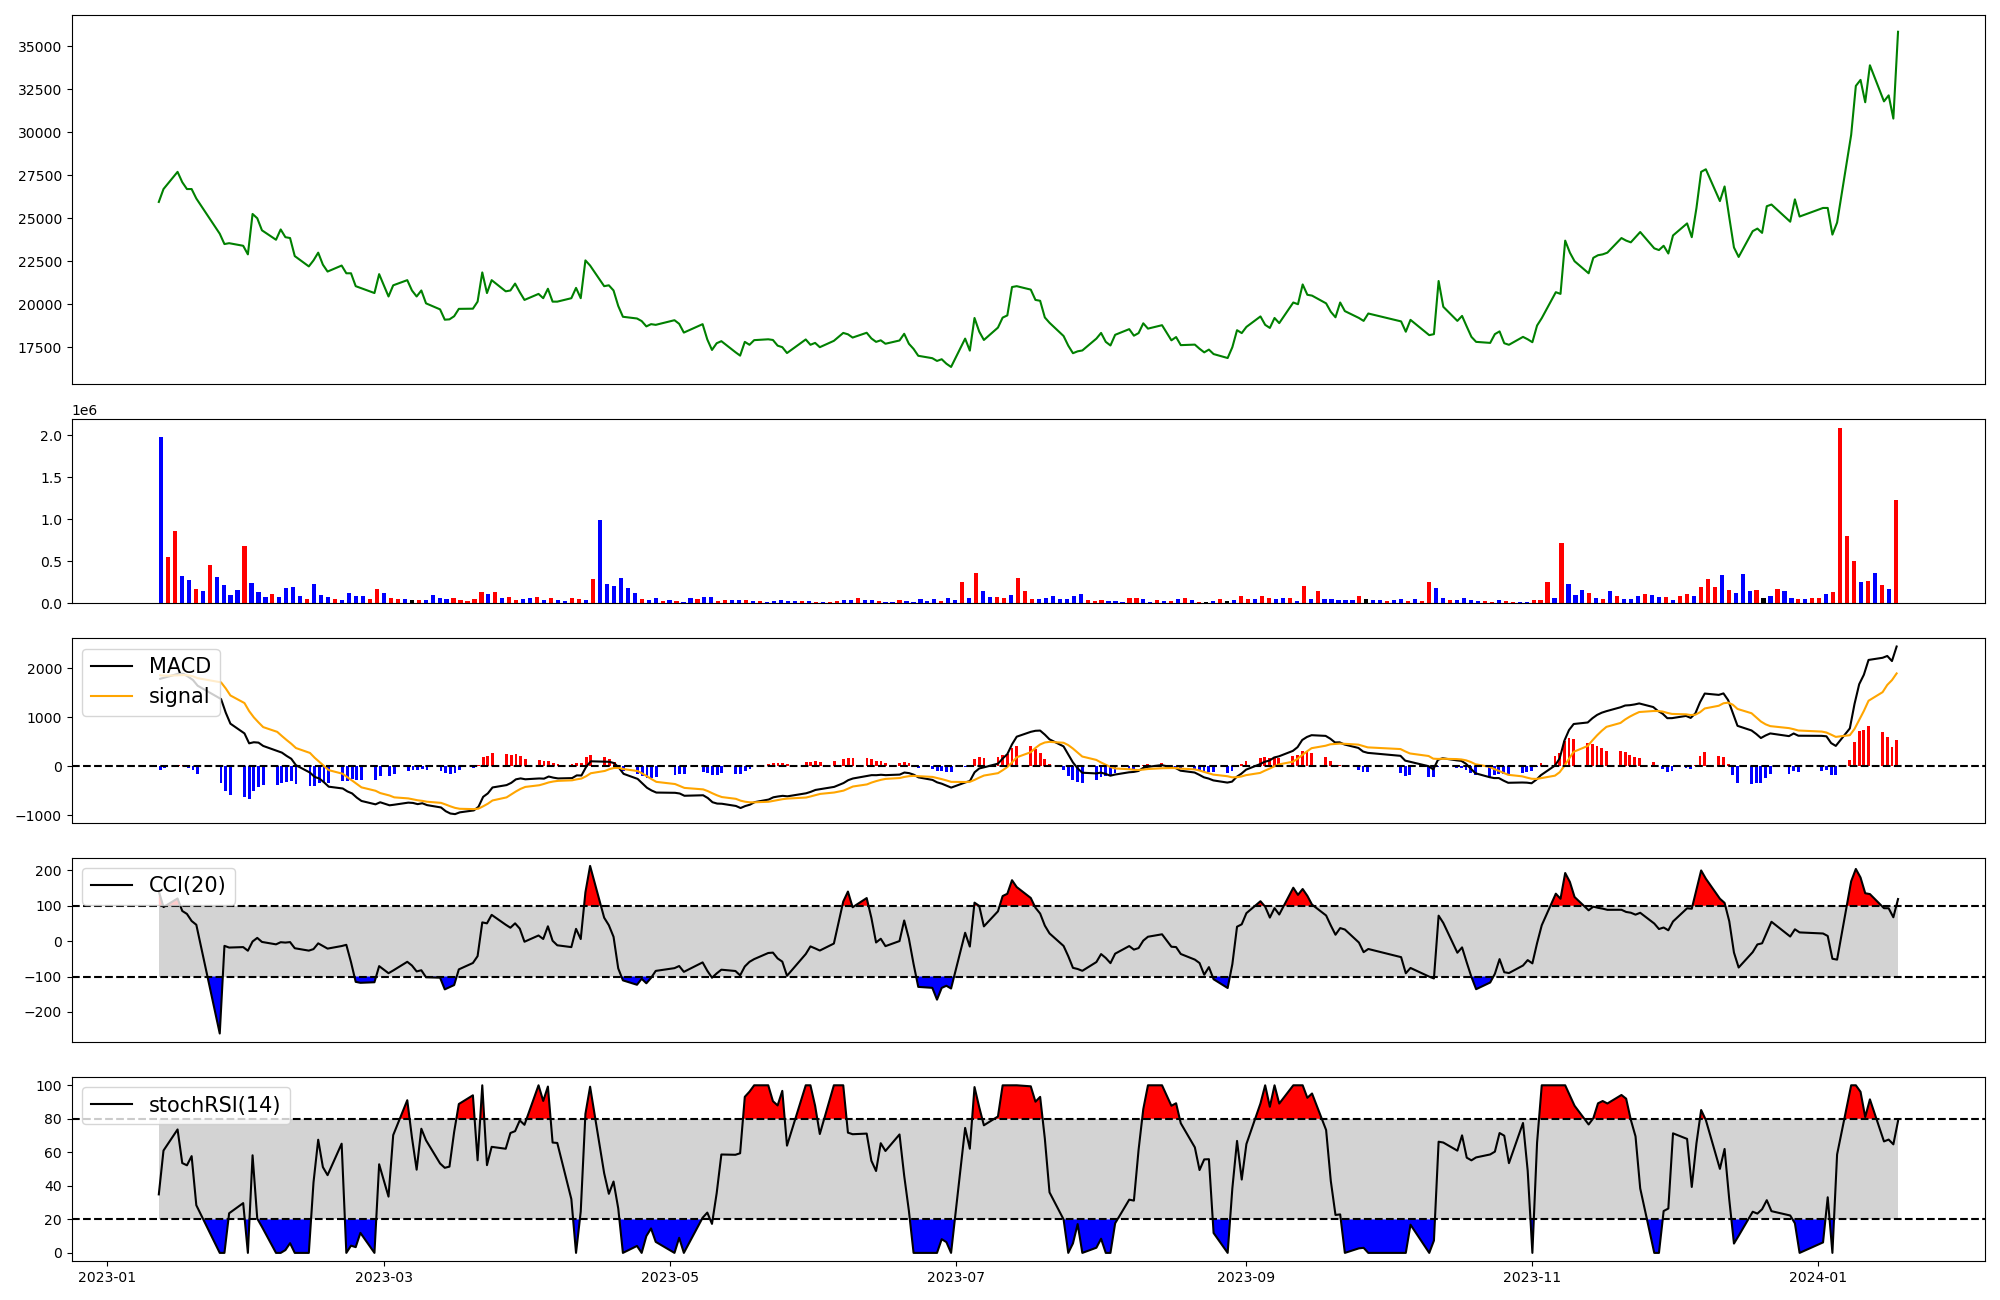Screen dimensions: 2000x1300
Task: Click the 17500 price axis tick label
Action: coord(40,348)
